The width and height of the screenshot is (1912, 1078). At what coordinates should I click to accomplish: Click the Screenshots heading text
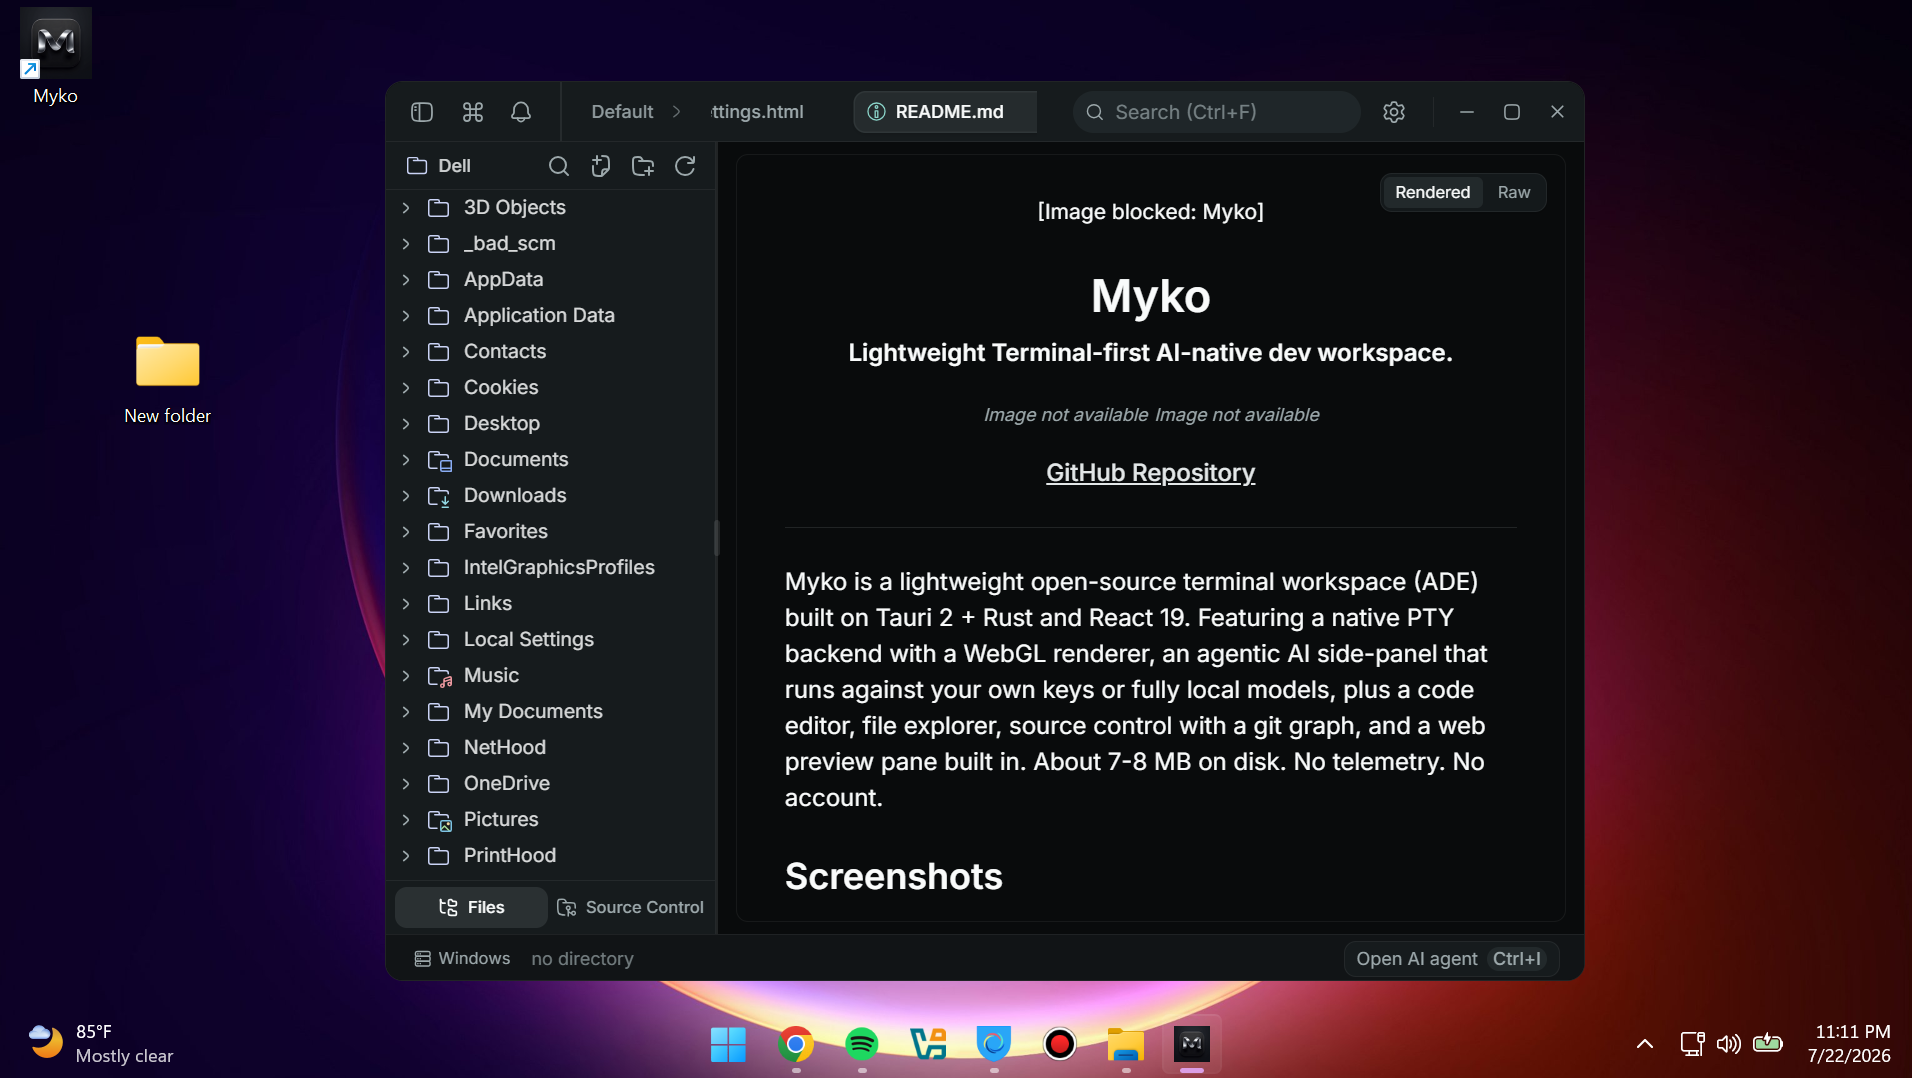tap(893, 877)
